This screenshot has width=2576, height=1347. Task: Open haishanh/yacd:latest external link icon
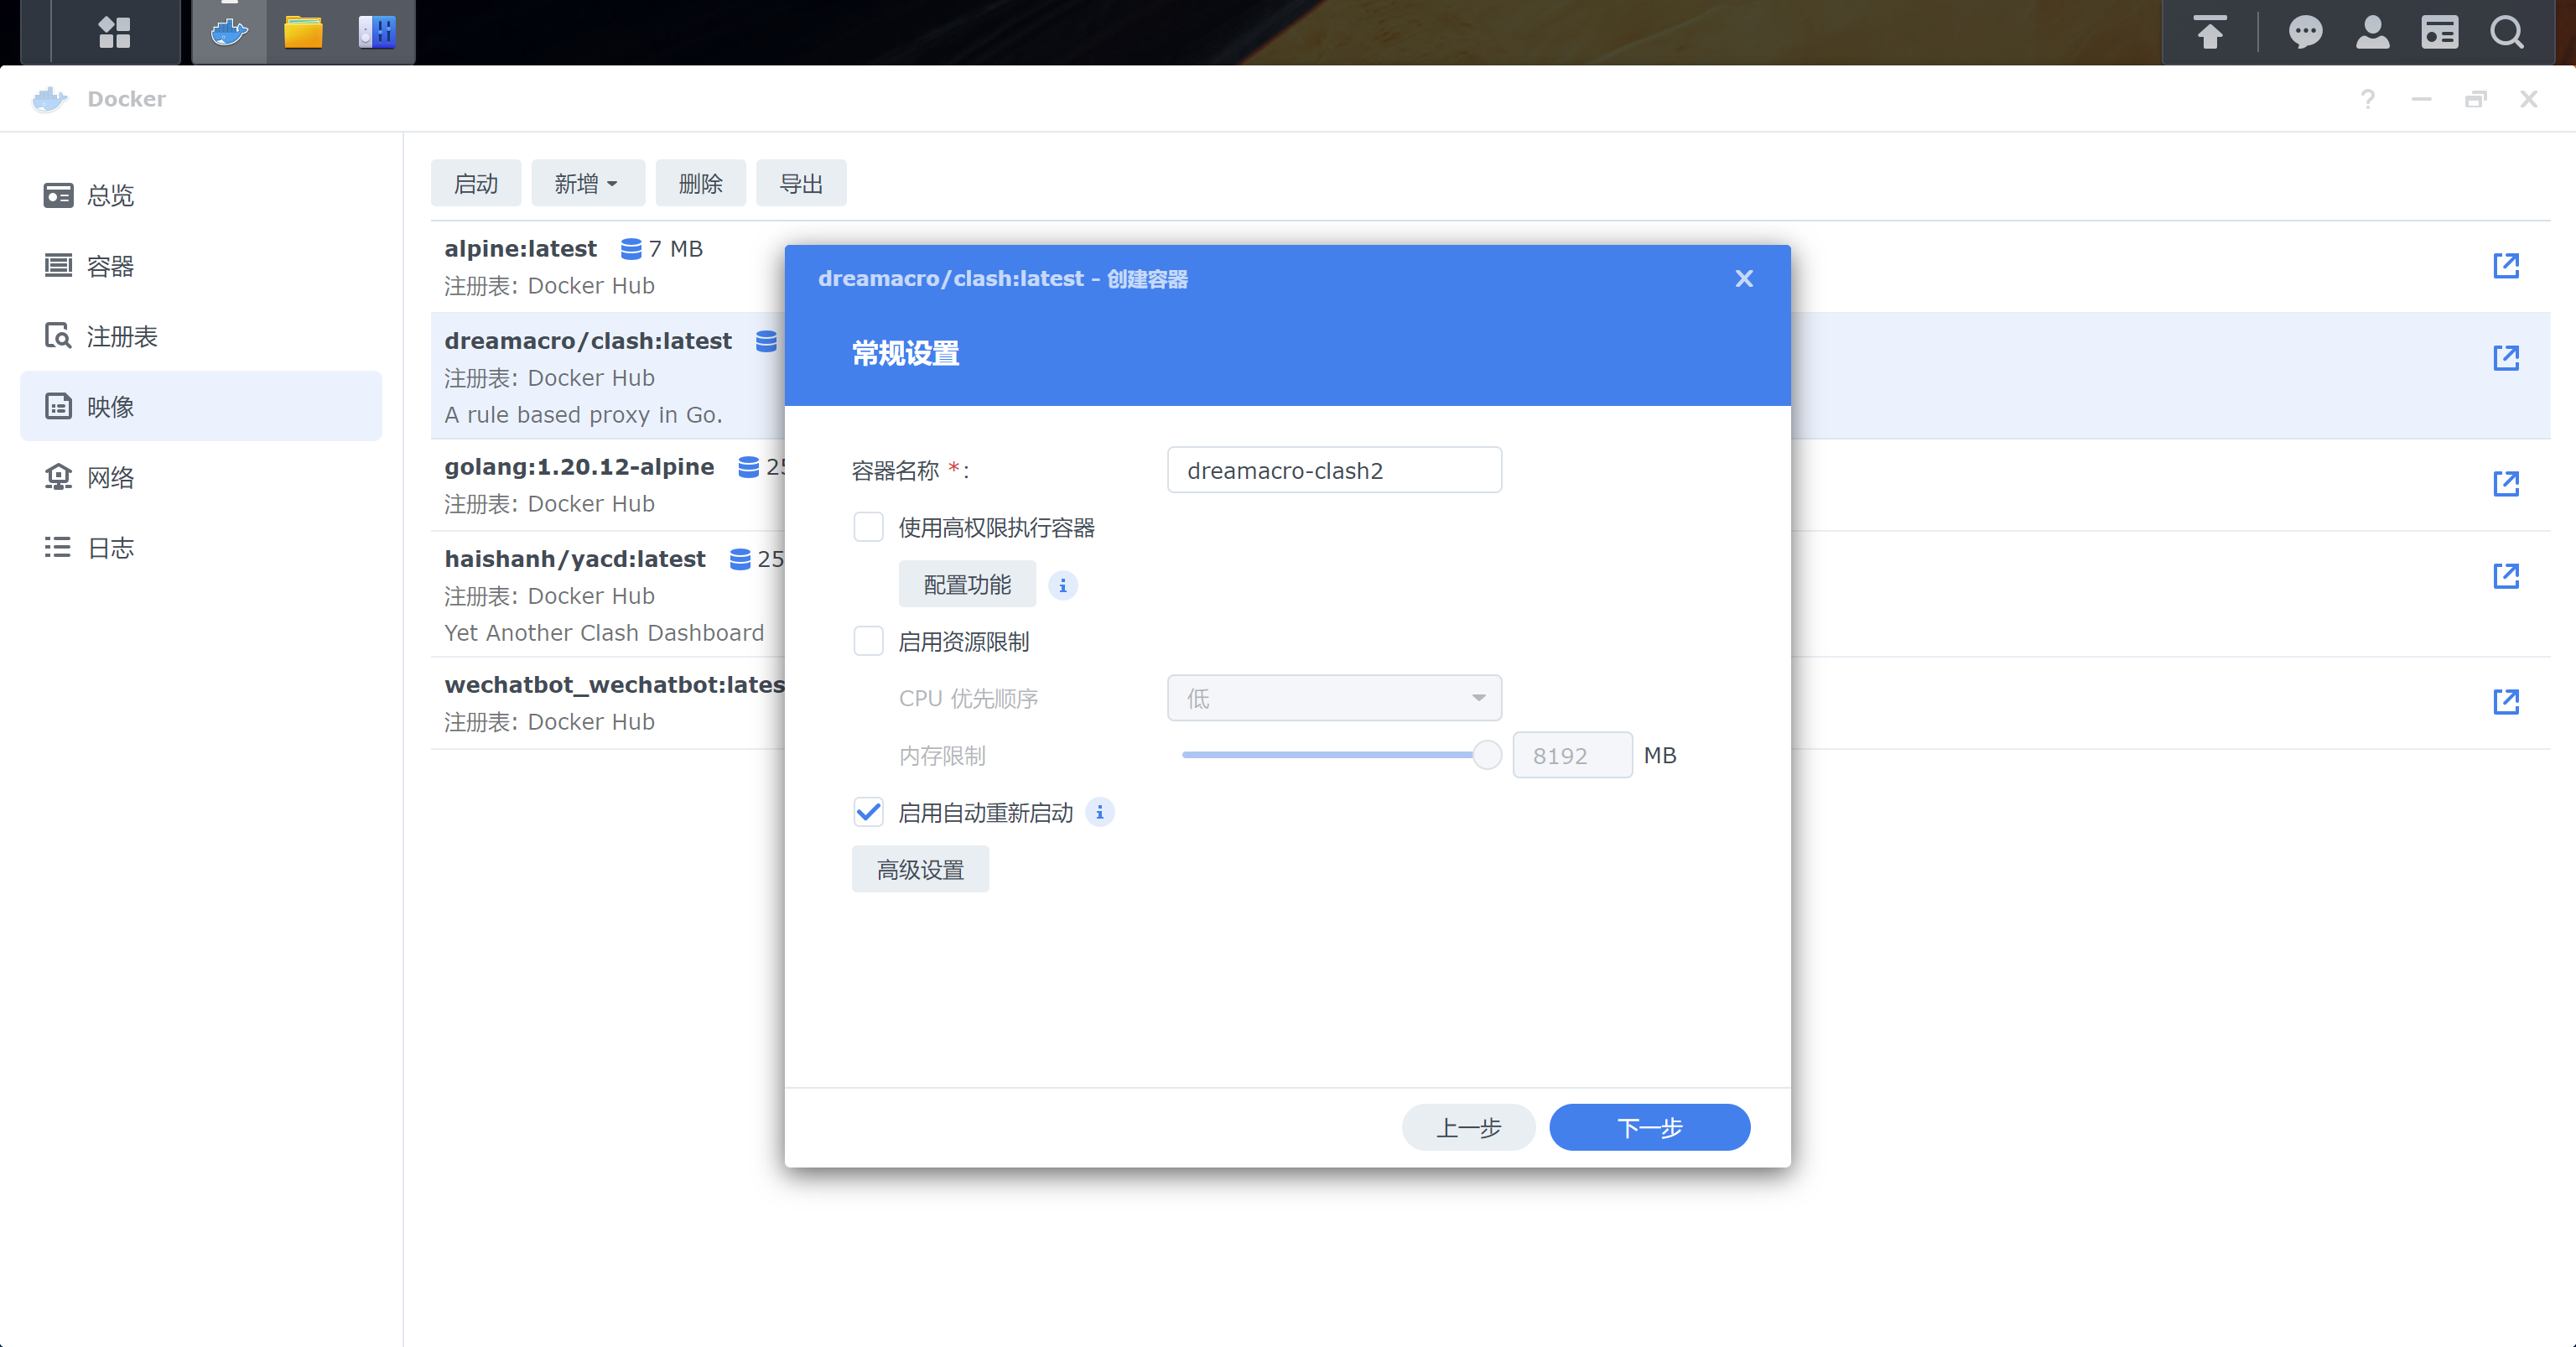coord(2506,576)
